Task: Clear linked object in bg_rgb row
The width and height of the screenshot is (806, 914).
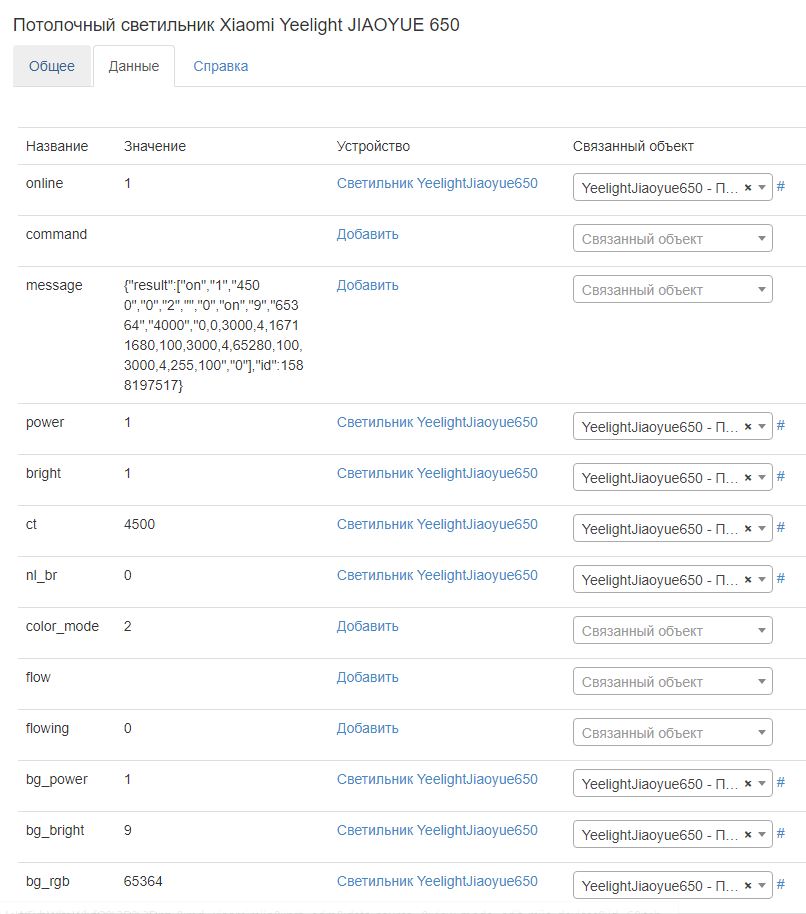Action: tap(748, 885)
